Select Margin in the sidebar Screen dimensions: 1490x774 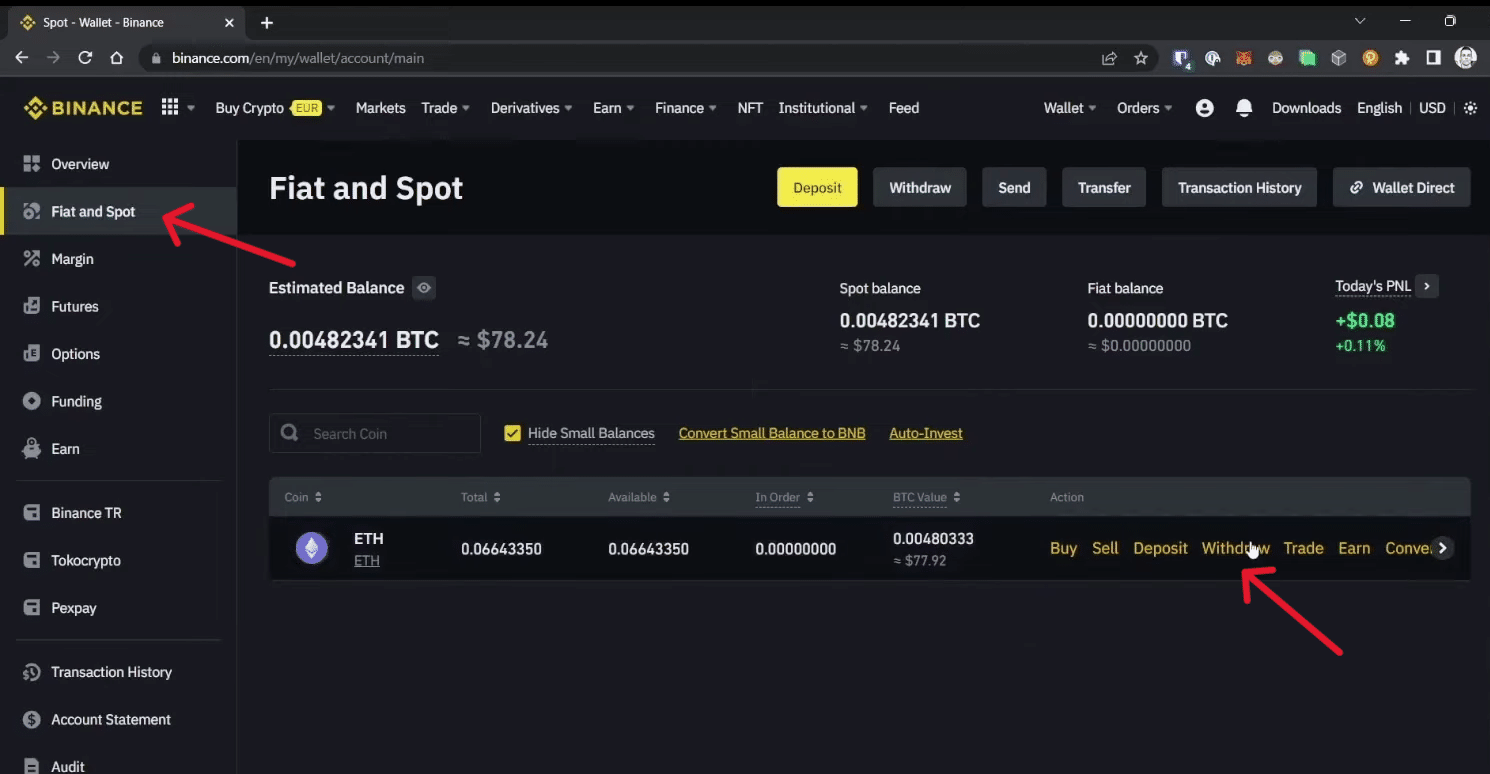[x=72, y=259]
